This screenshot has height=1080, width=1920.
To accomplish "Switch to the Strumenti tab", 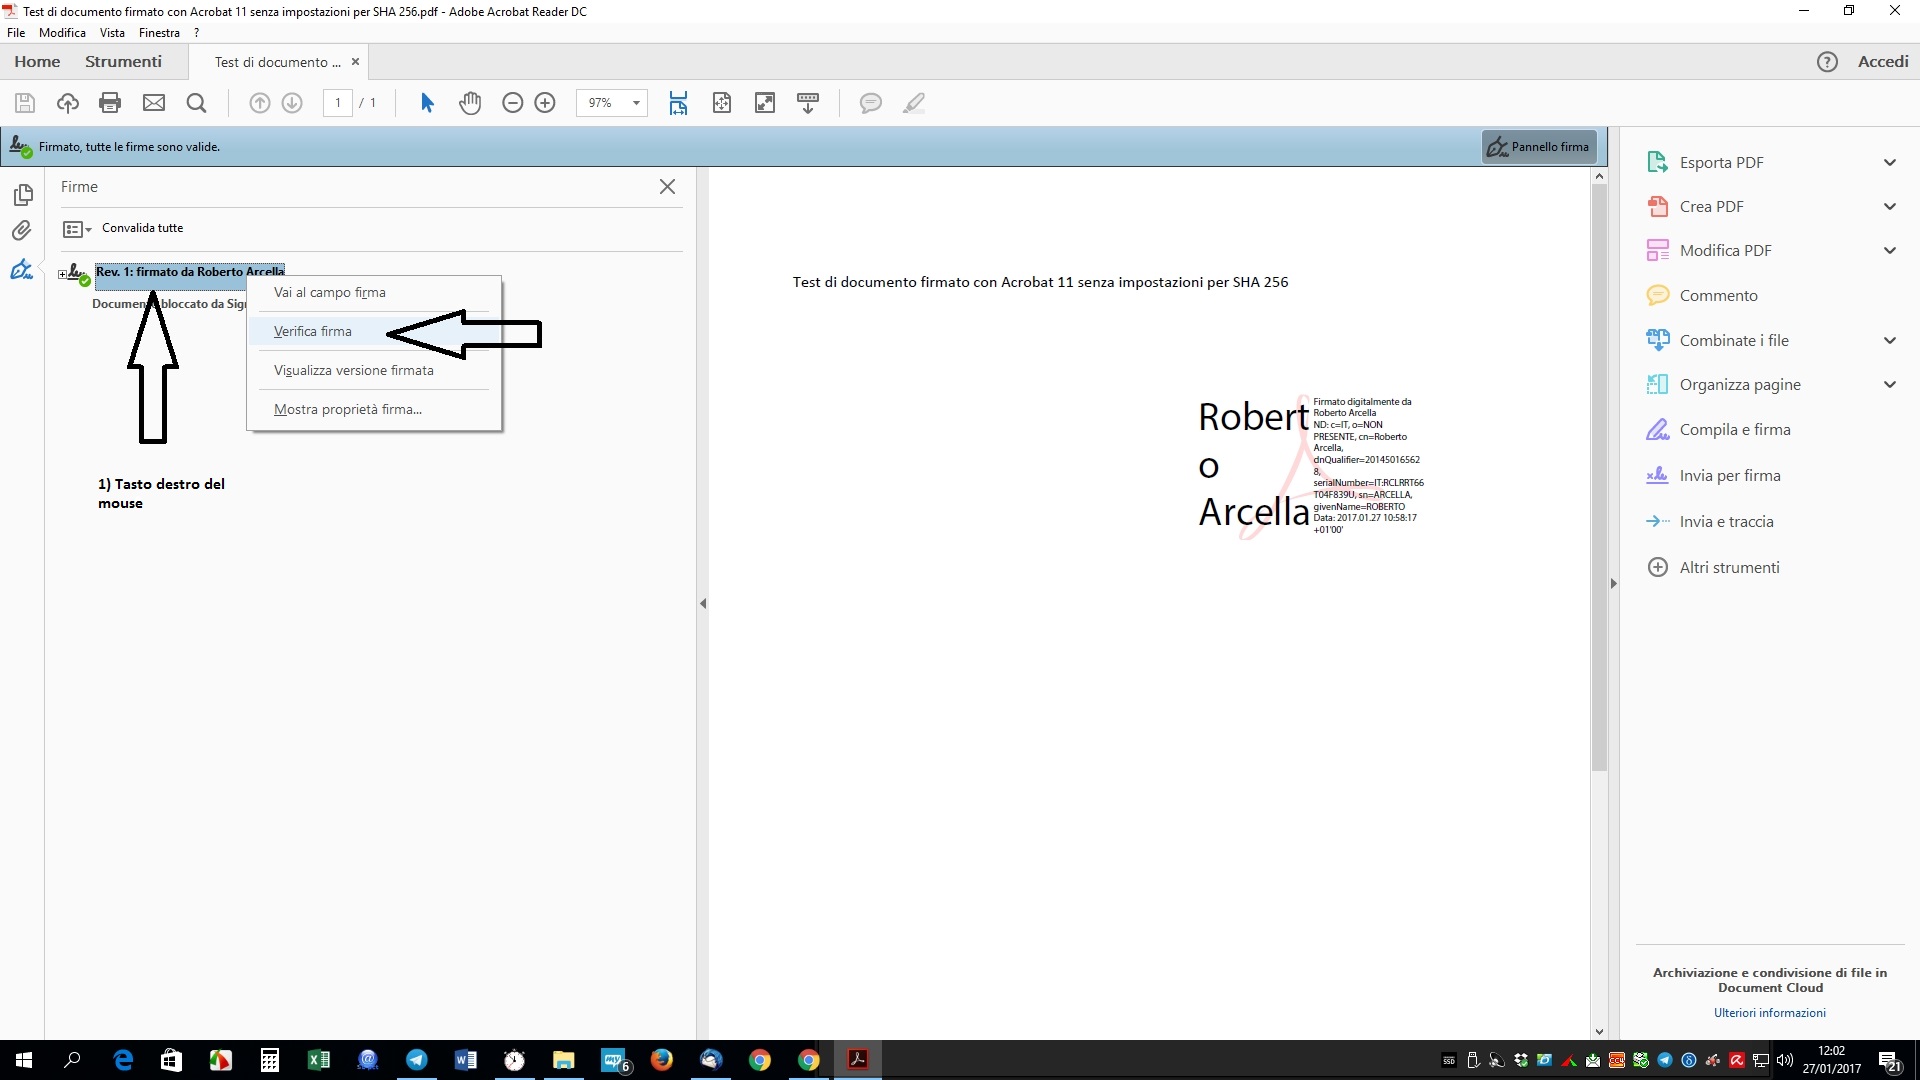I will point(123,62).
